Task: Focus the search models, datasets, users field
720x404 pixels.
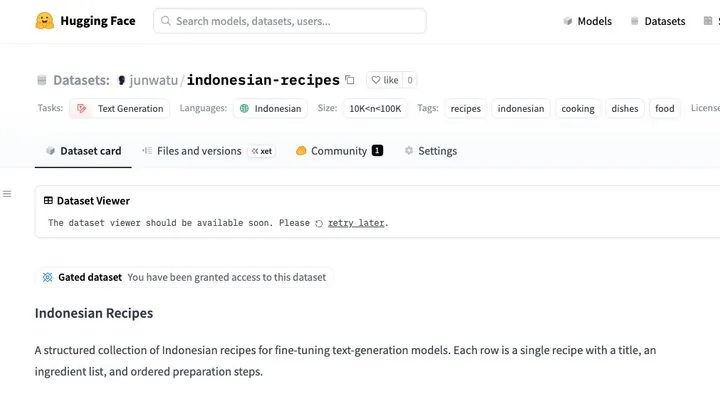Action: point(290,21)
